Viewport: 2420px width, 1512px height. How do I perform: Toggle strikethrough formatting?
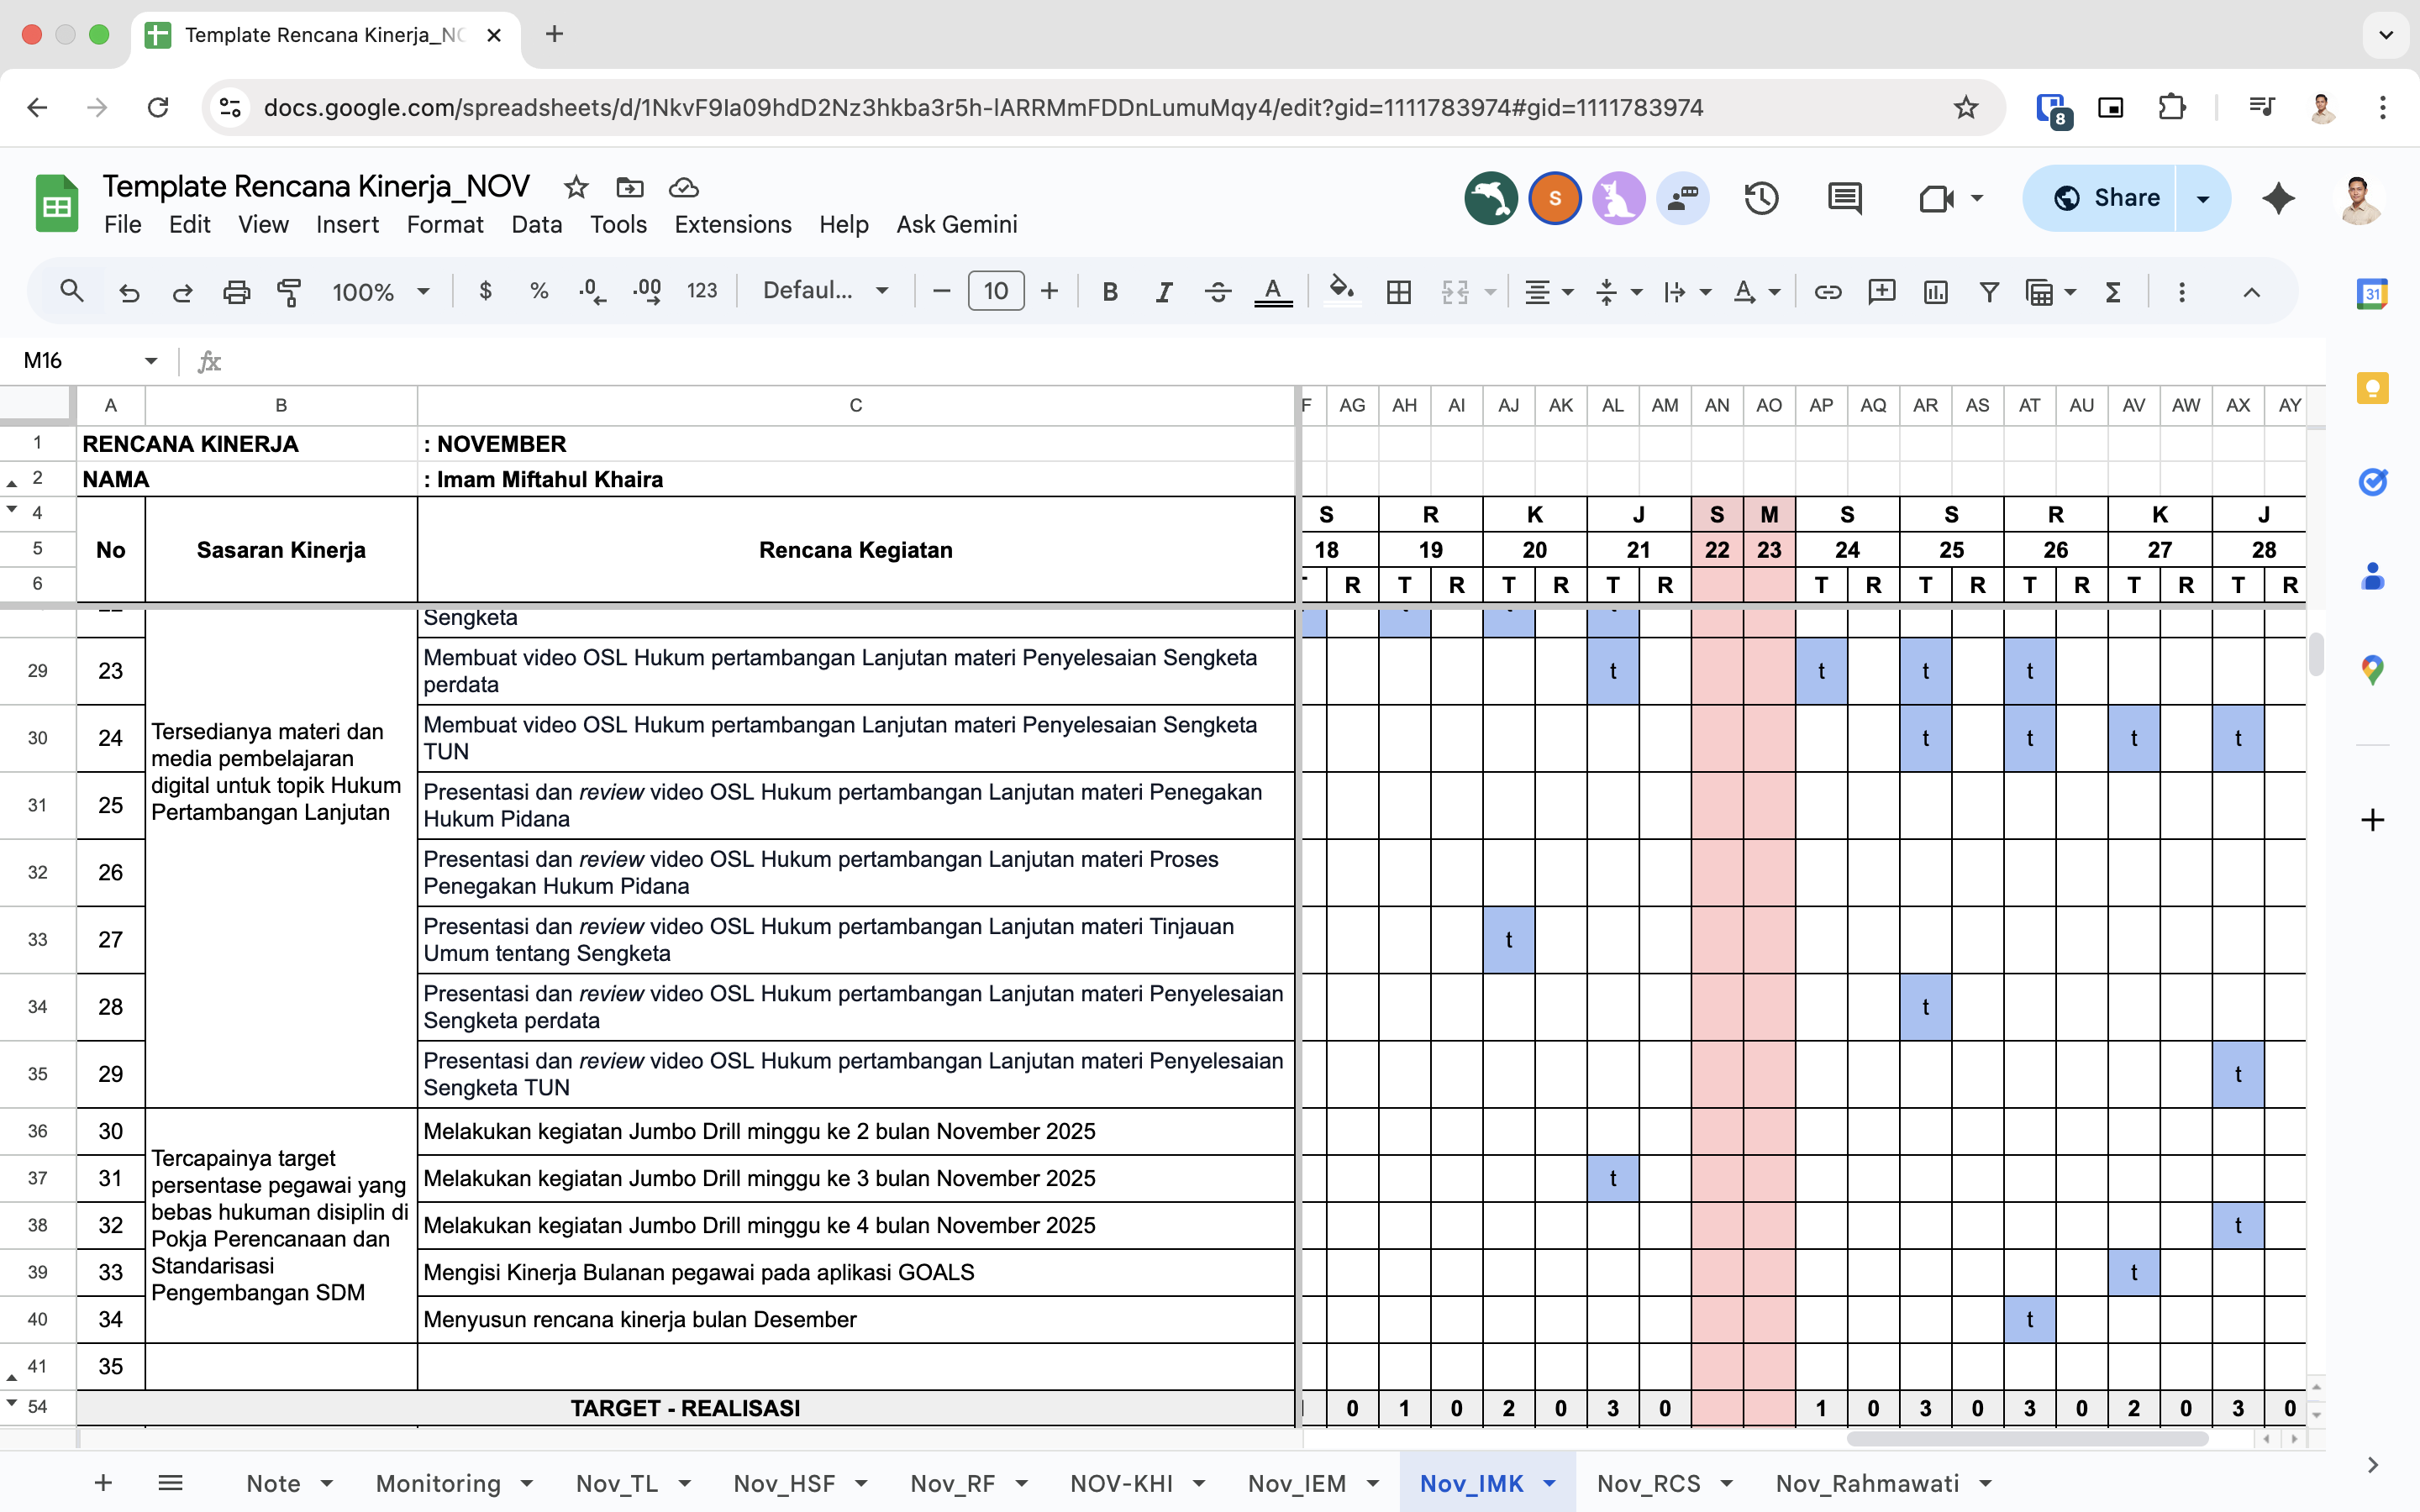[1217, 292]
